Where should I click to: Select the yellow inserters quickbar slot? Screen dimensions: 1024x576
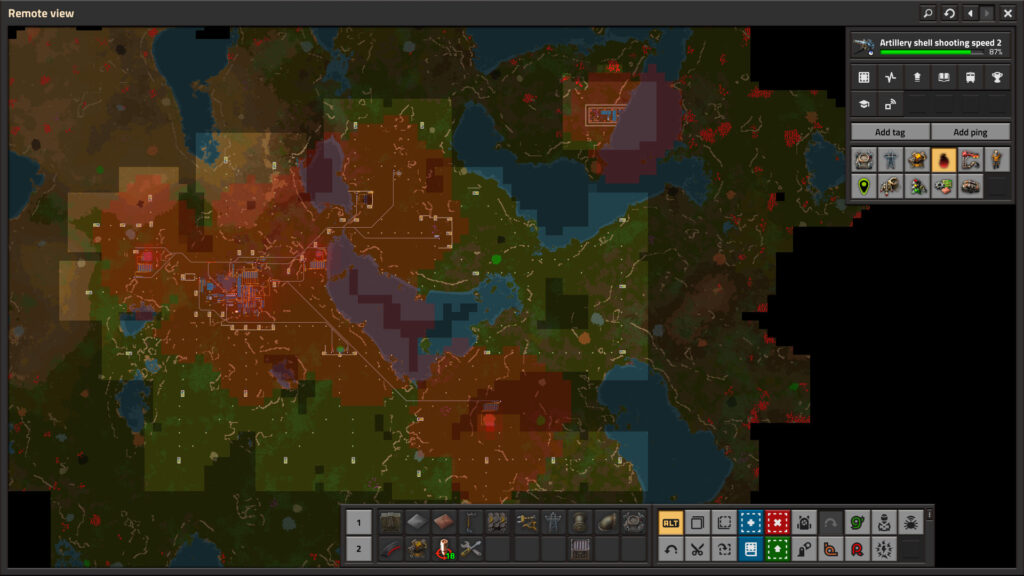pyautogui.click(x=526, y=522)
